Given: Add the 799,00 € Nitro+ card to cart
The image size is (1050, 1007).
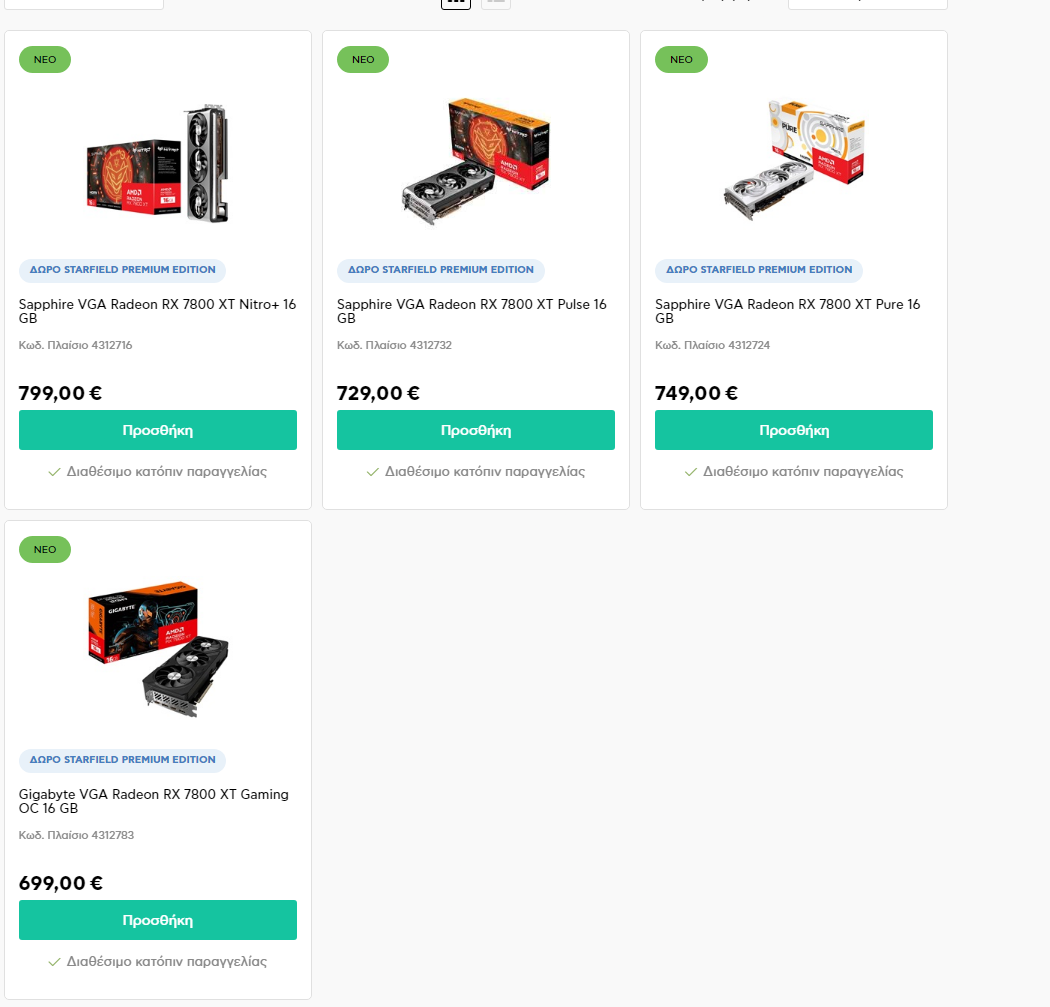Looking at the screenshot, I should tap(158, 430).
